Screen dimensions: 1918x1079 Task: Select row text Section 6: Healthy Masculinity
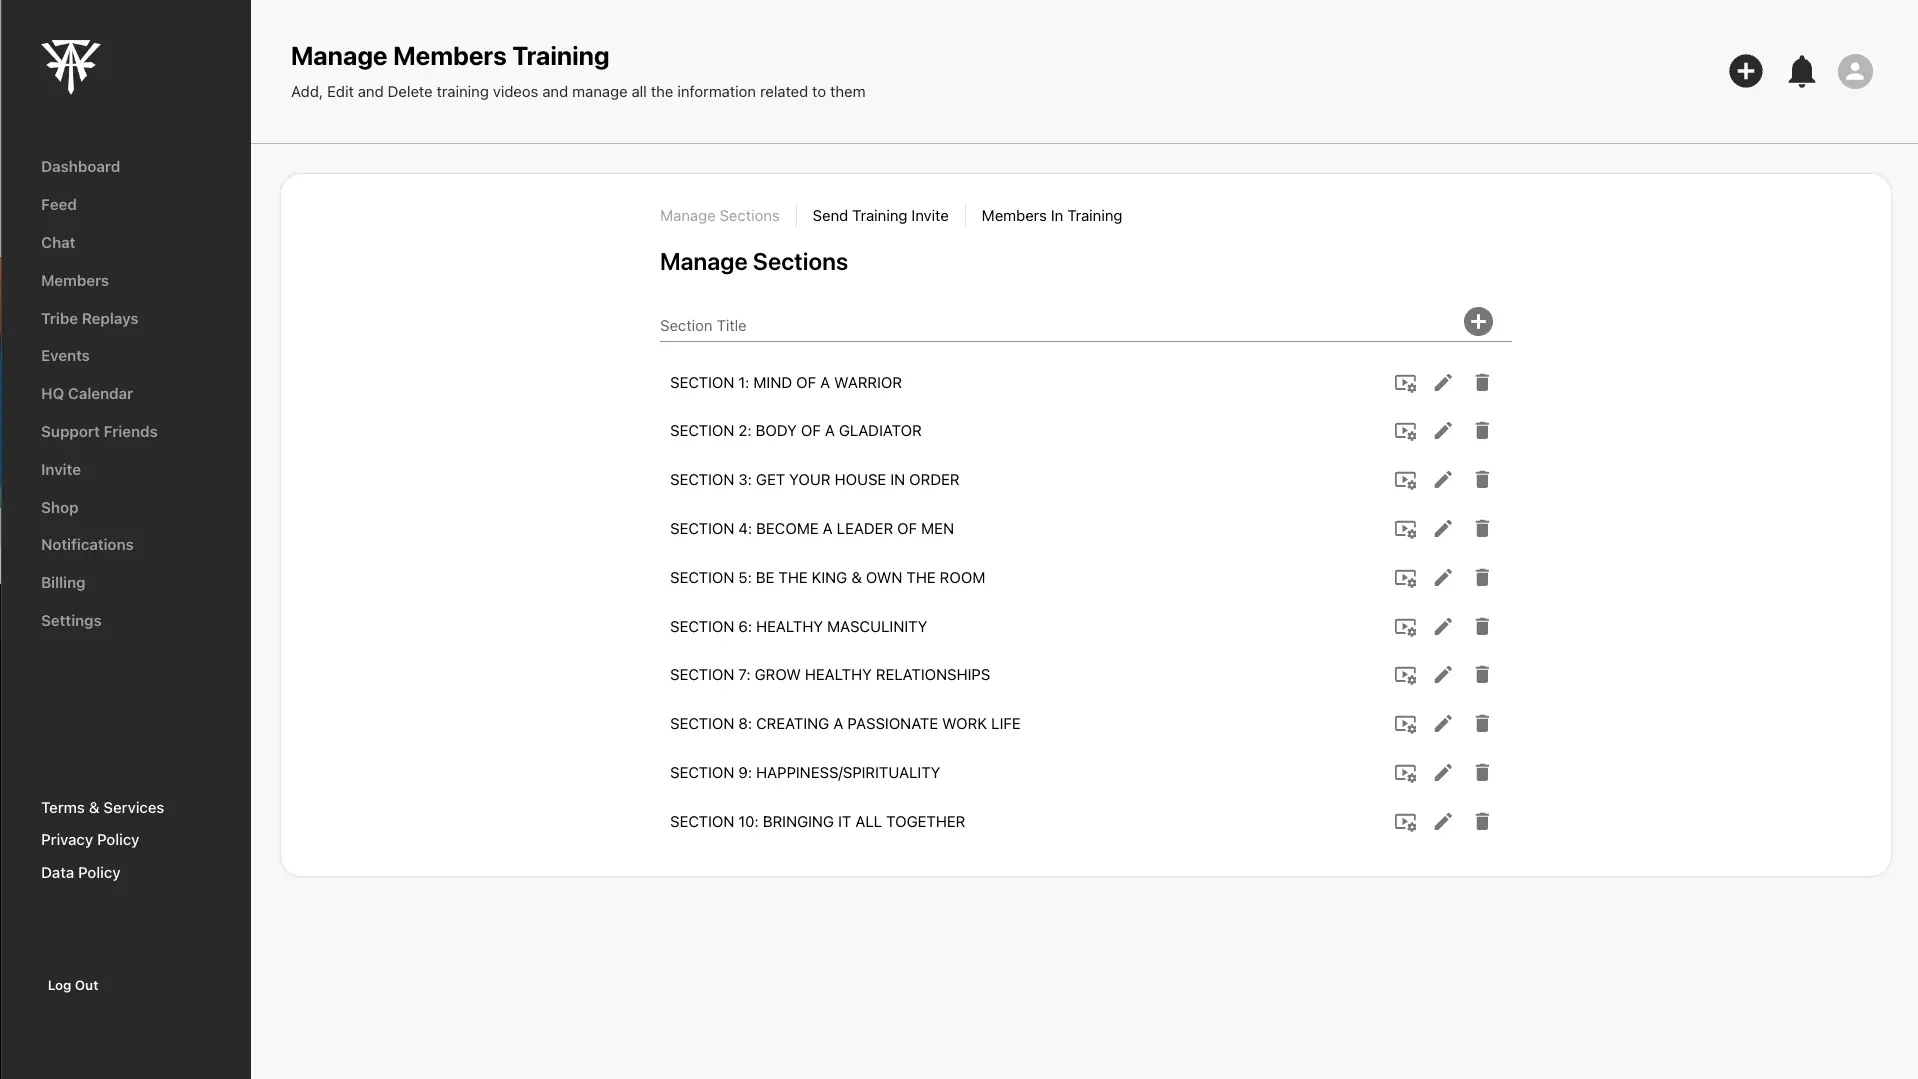pos(798,627)
